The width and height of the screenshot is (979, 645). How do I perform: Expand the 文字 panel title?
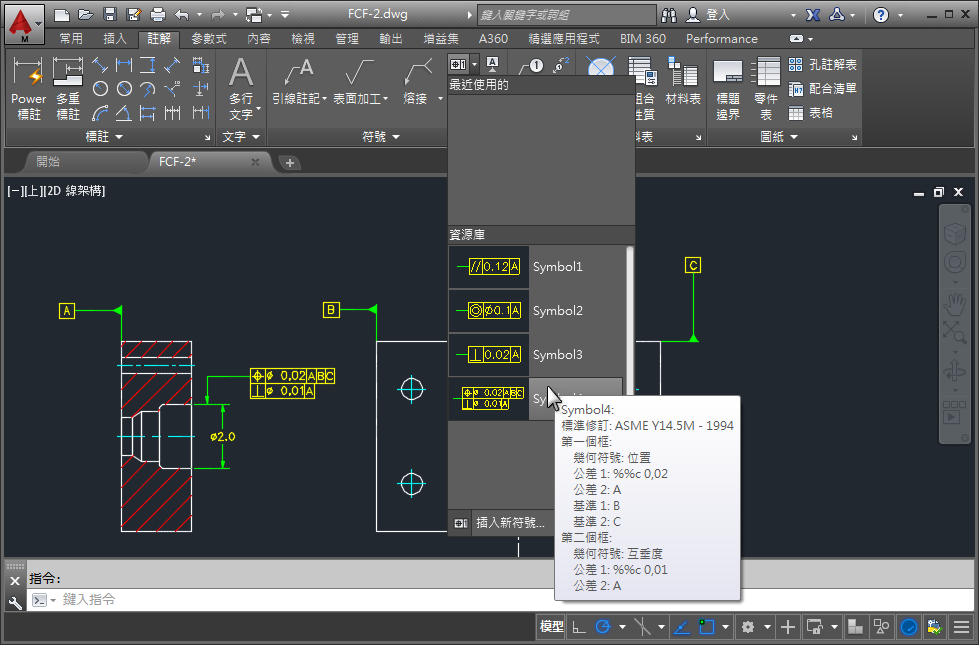(240, 137)
